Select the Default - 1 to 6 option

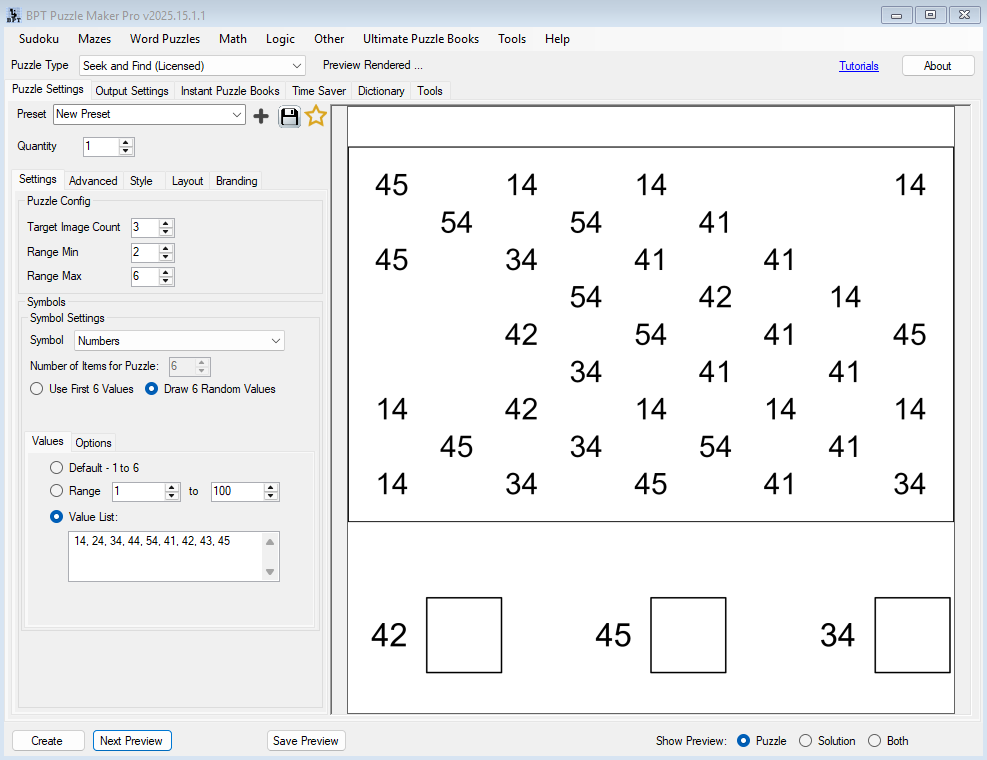(x=57, y=468)
